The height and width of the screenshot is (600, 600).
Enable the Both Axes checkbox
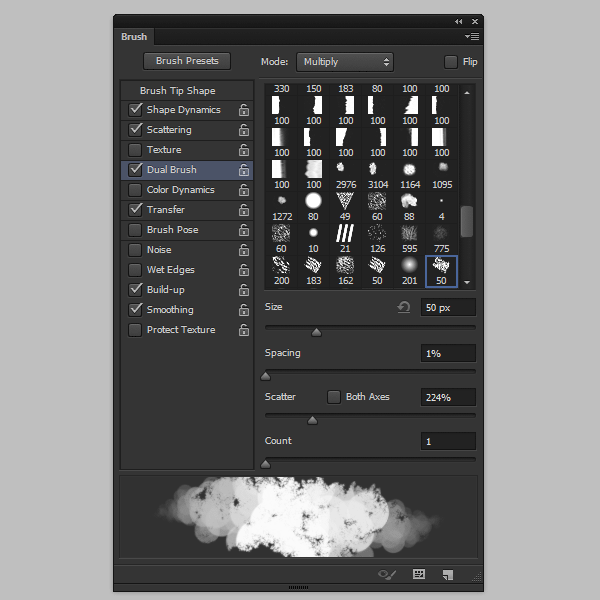[334, 397]
